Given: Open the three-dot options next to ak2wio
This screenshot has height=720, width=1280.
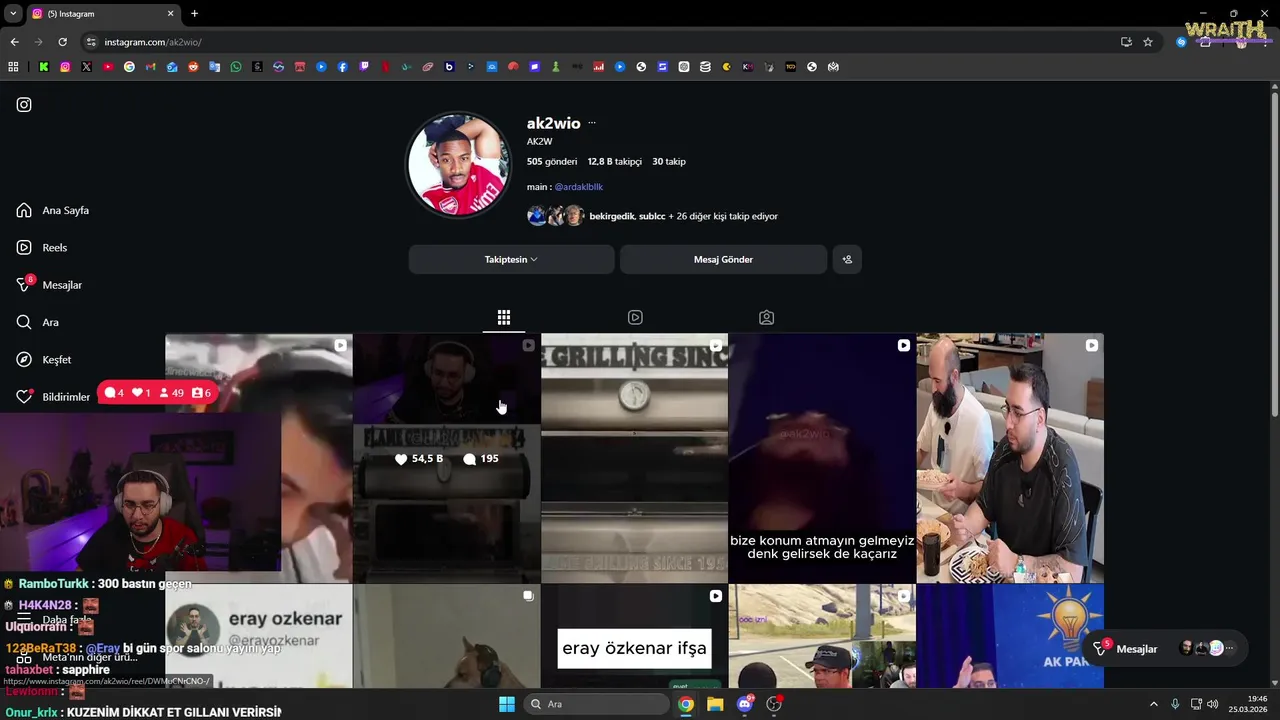Looking at the screenshot, I should coord(592,123).
